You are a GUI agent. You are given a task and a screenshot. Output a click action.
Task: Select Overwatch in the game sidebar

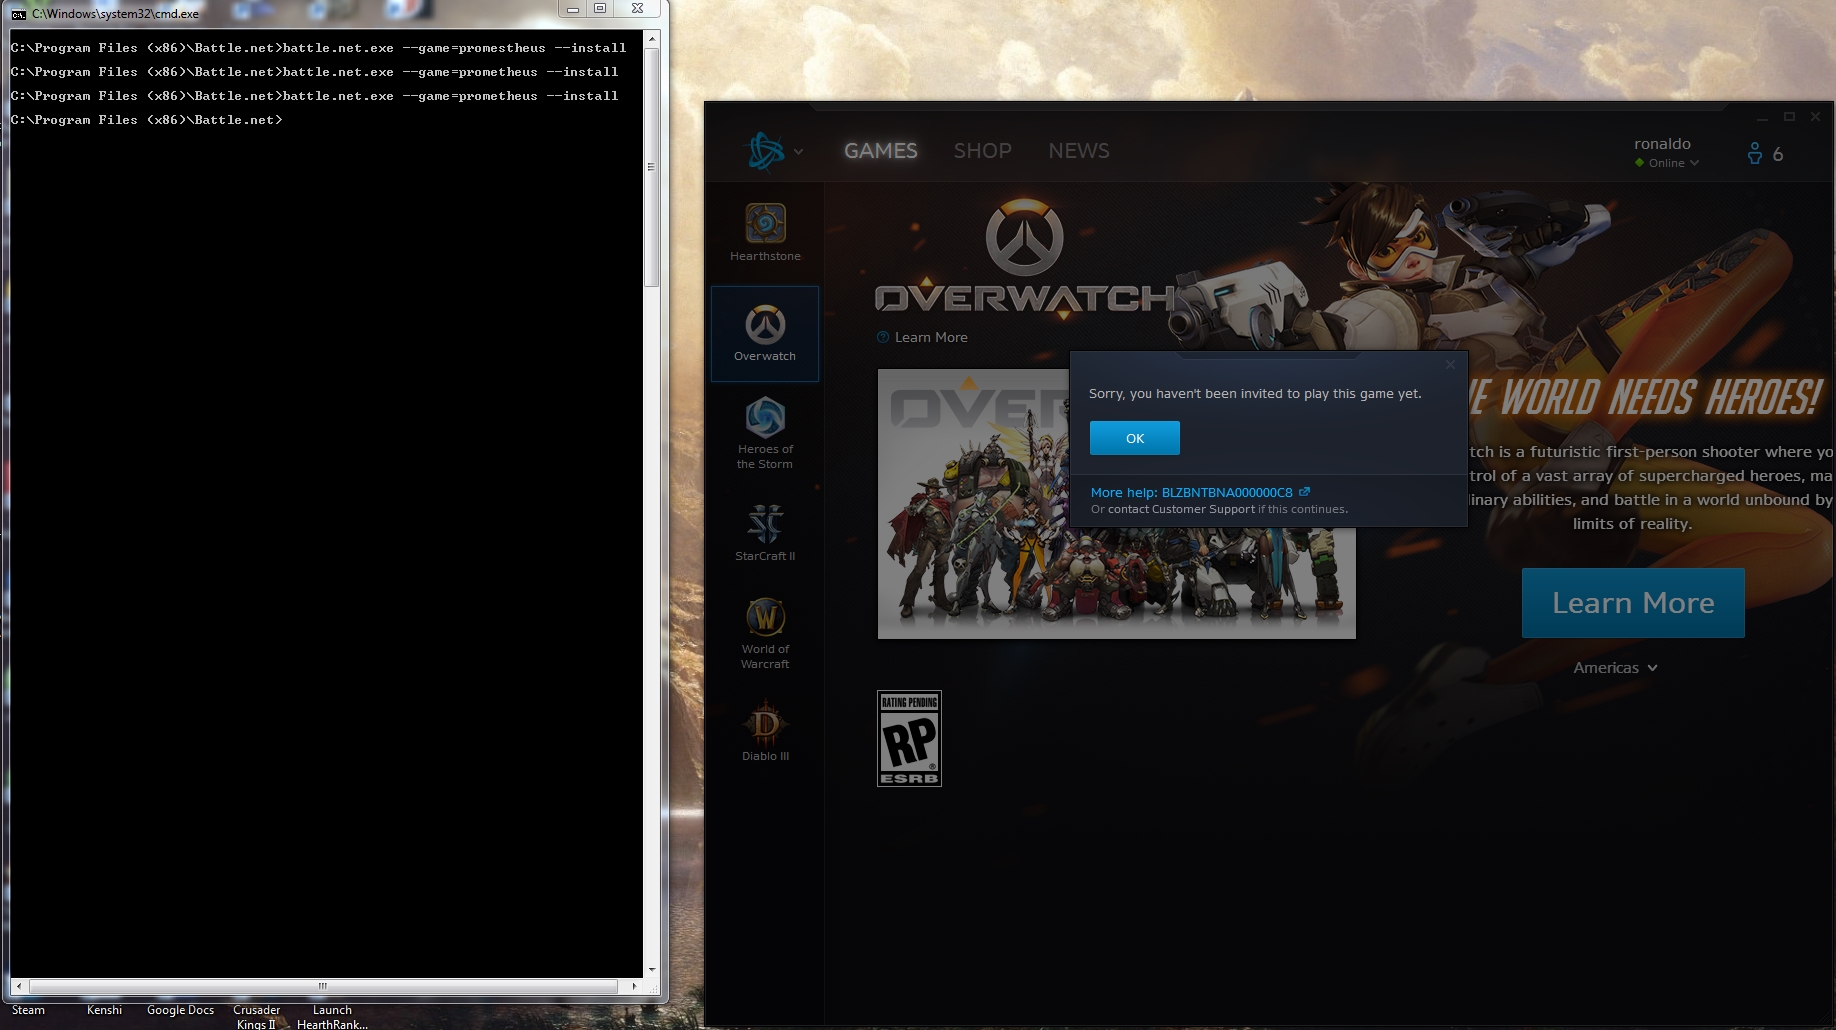click(765, 334)
